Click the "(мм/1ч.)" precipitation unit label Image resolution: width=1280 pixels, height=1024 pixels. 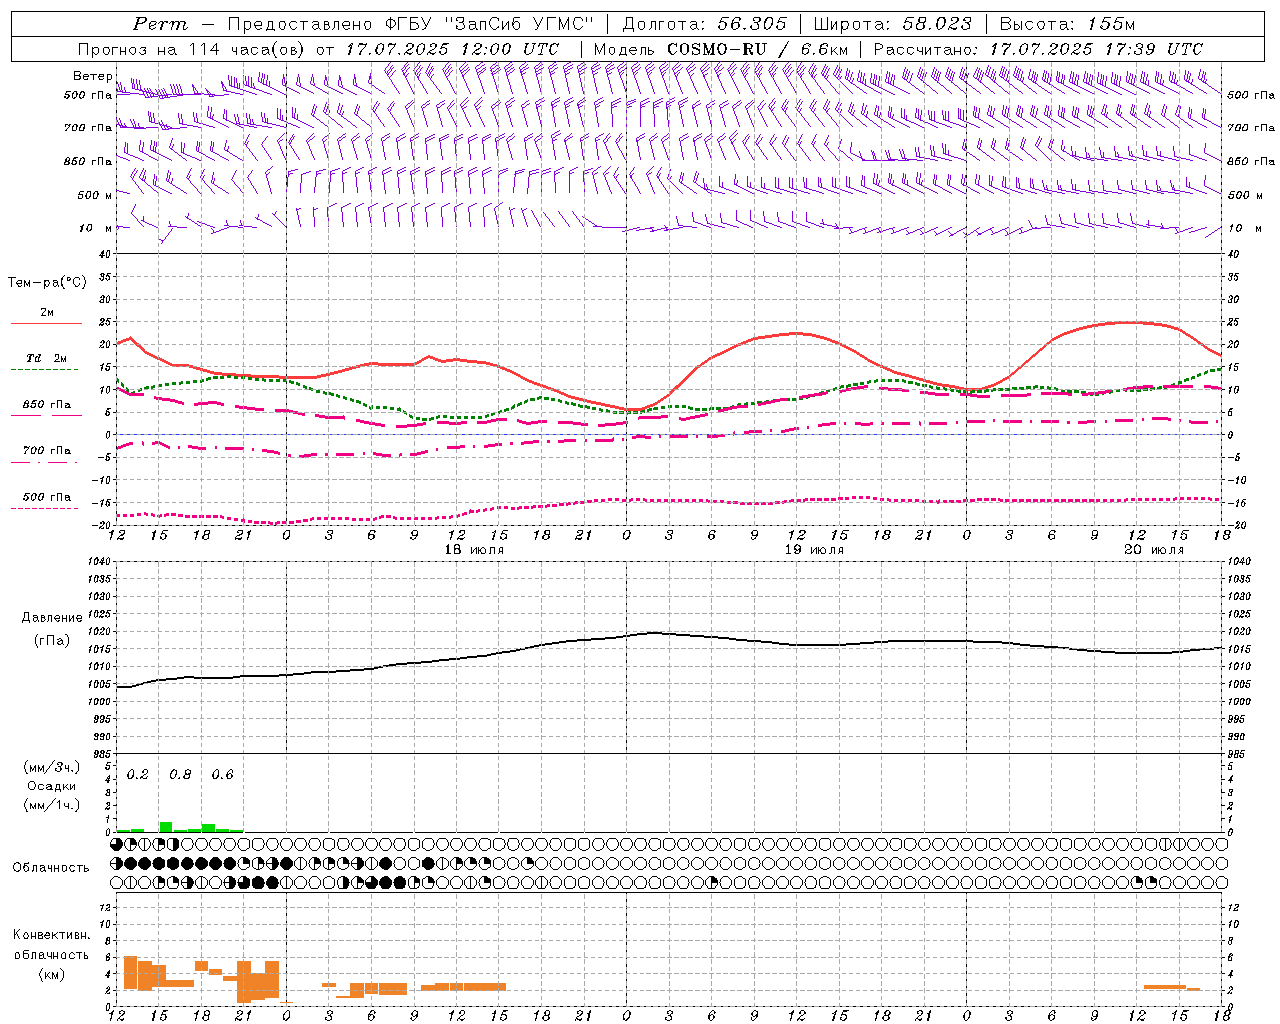(x=51, y=805)
